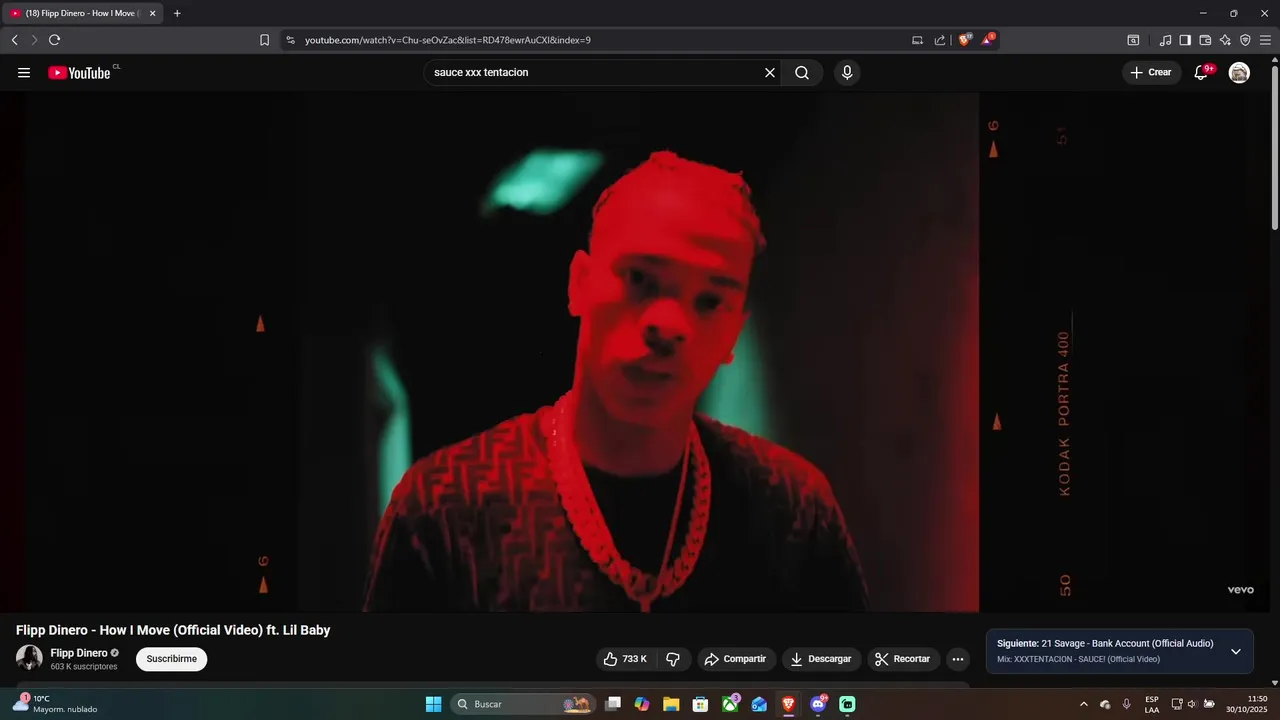This screenshot has height=720, width=1280.
Task: Like the video with thumbs up
Action: point(625,659)
